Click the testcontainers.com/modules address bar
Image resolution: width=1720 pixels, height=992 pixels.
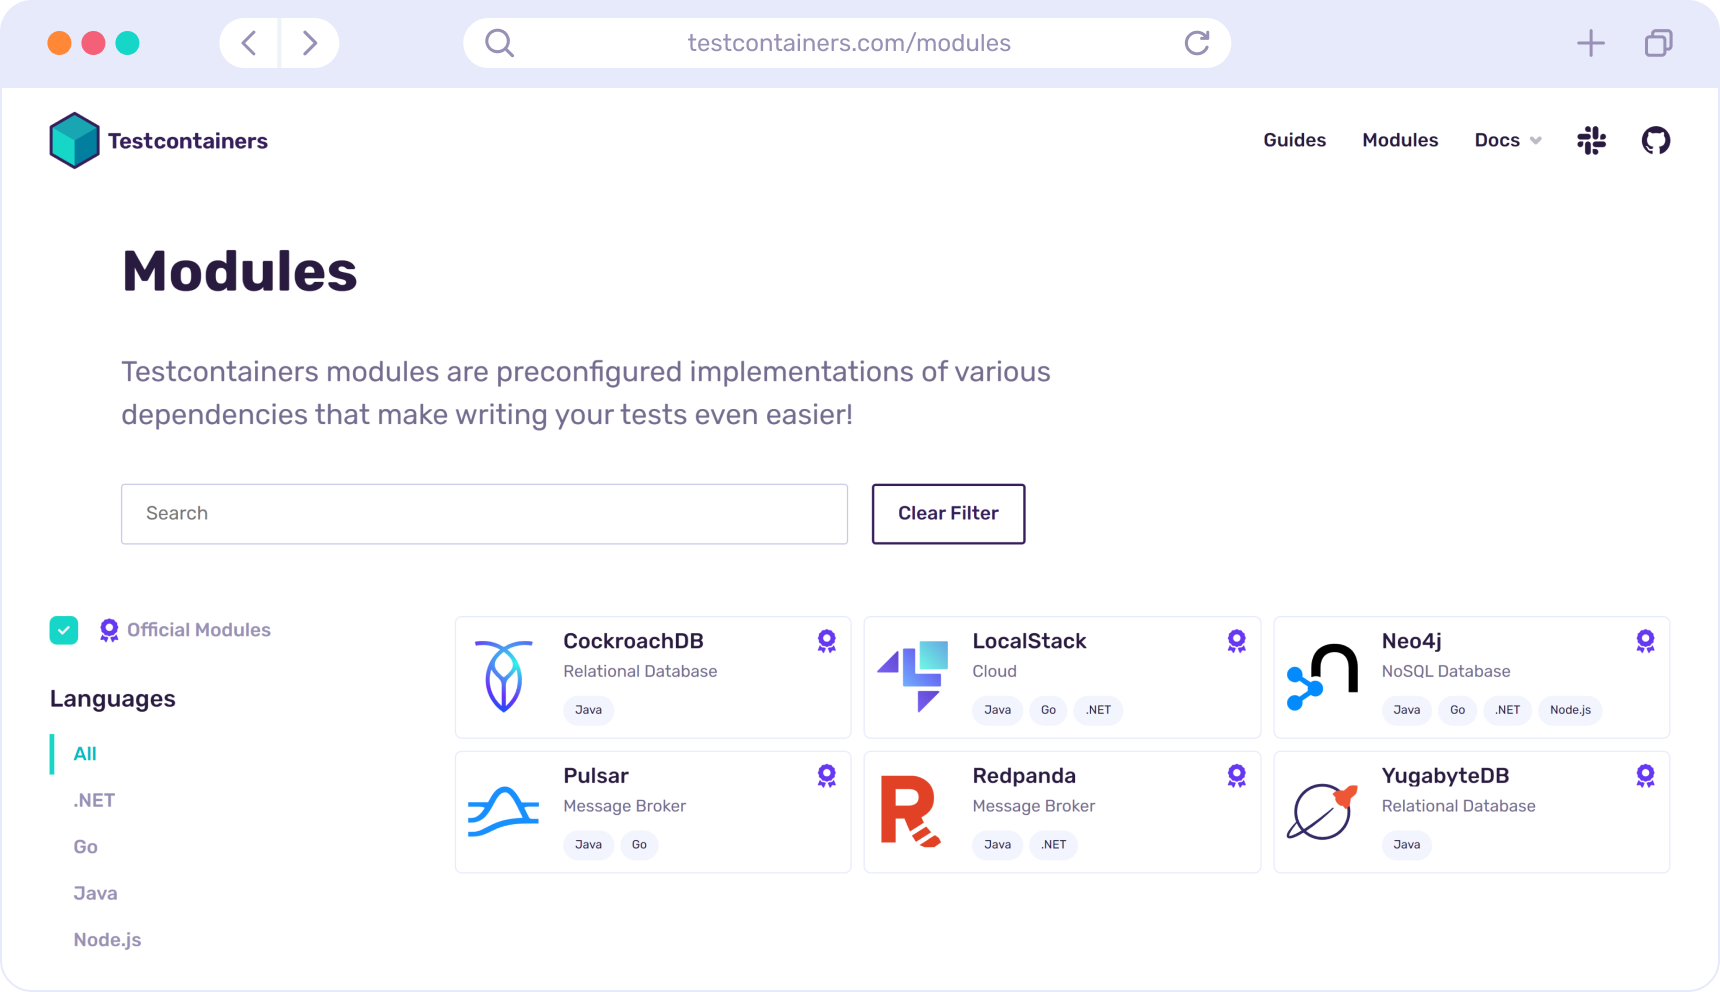point(848,43)
